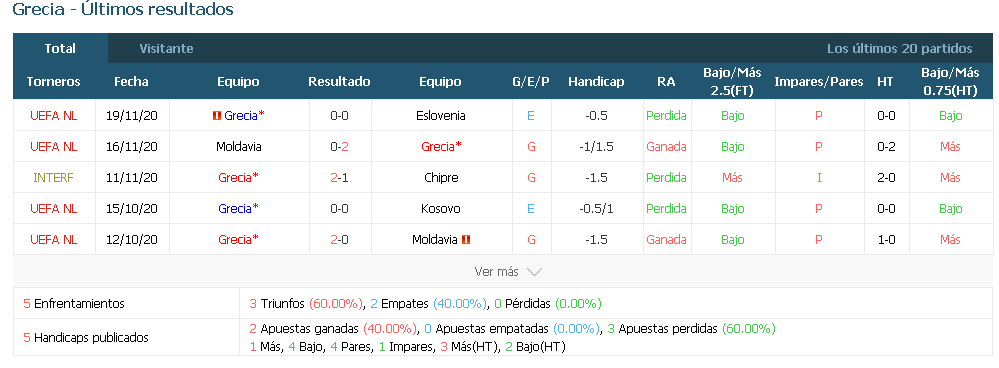Open INTERF tournament link
The width and height of the screenshot is (999, 368).
(54, 178)
